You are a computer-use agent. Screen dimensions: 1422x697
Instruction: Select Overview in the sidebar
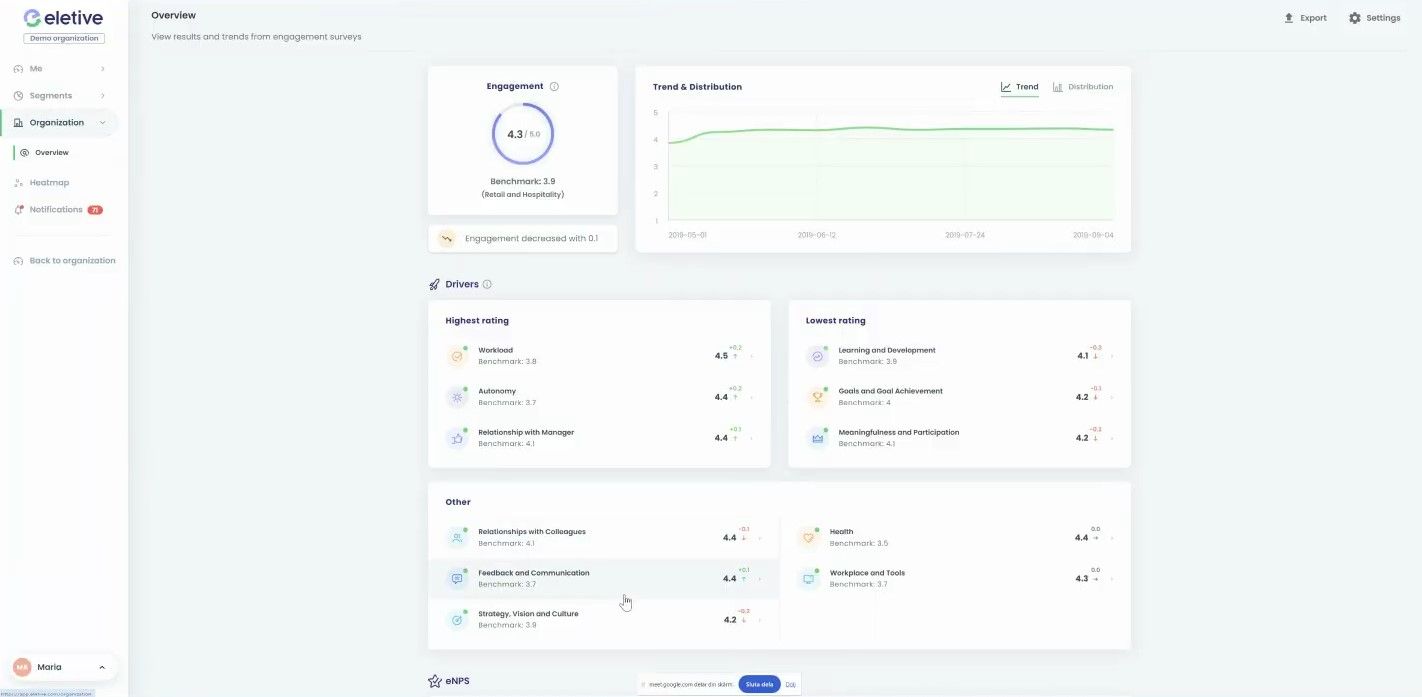(x=52, y=153)
